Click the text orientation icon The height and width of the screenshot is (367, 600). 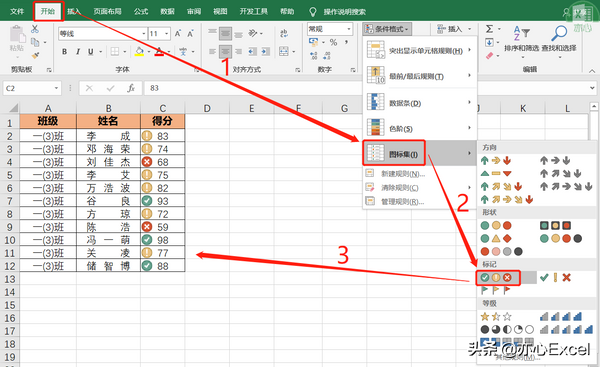pyautogui.click(x=253, y=33)
